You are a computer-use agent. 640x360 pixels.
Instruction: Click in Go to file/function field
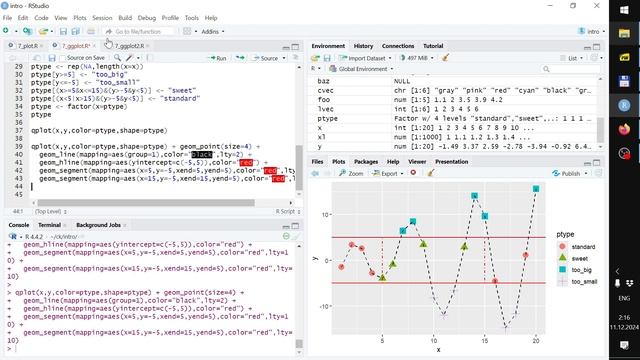(x=138, y=31)
